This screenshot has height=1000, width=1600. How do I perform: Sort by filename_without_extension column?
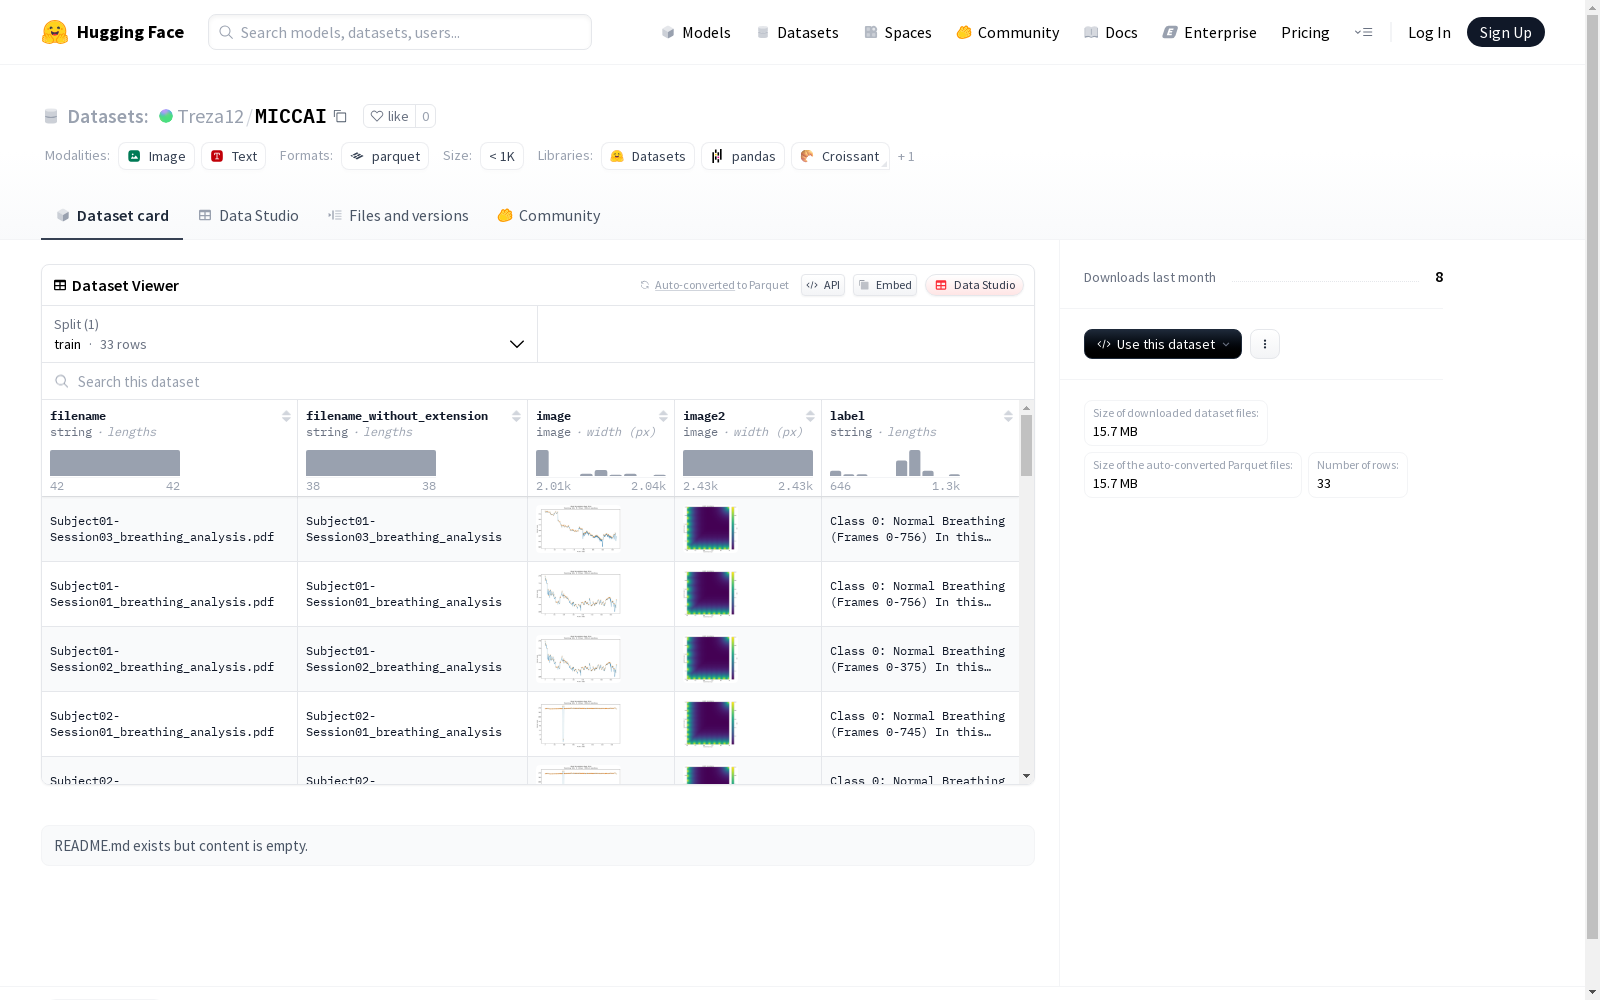516,416
